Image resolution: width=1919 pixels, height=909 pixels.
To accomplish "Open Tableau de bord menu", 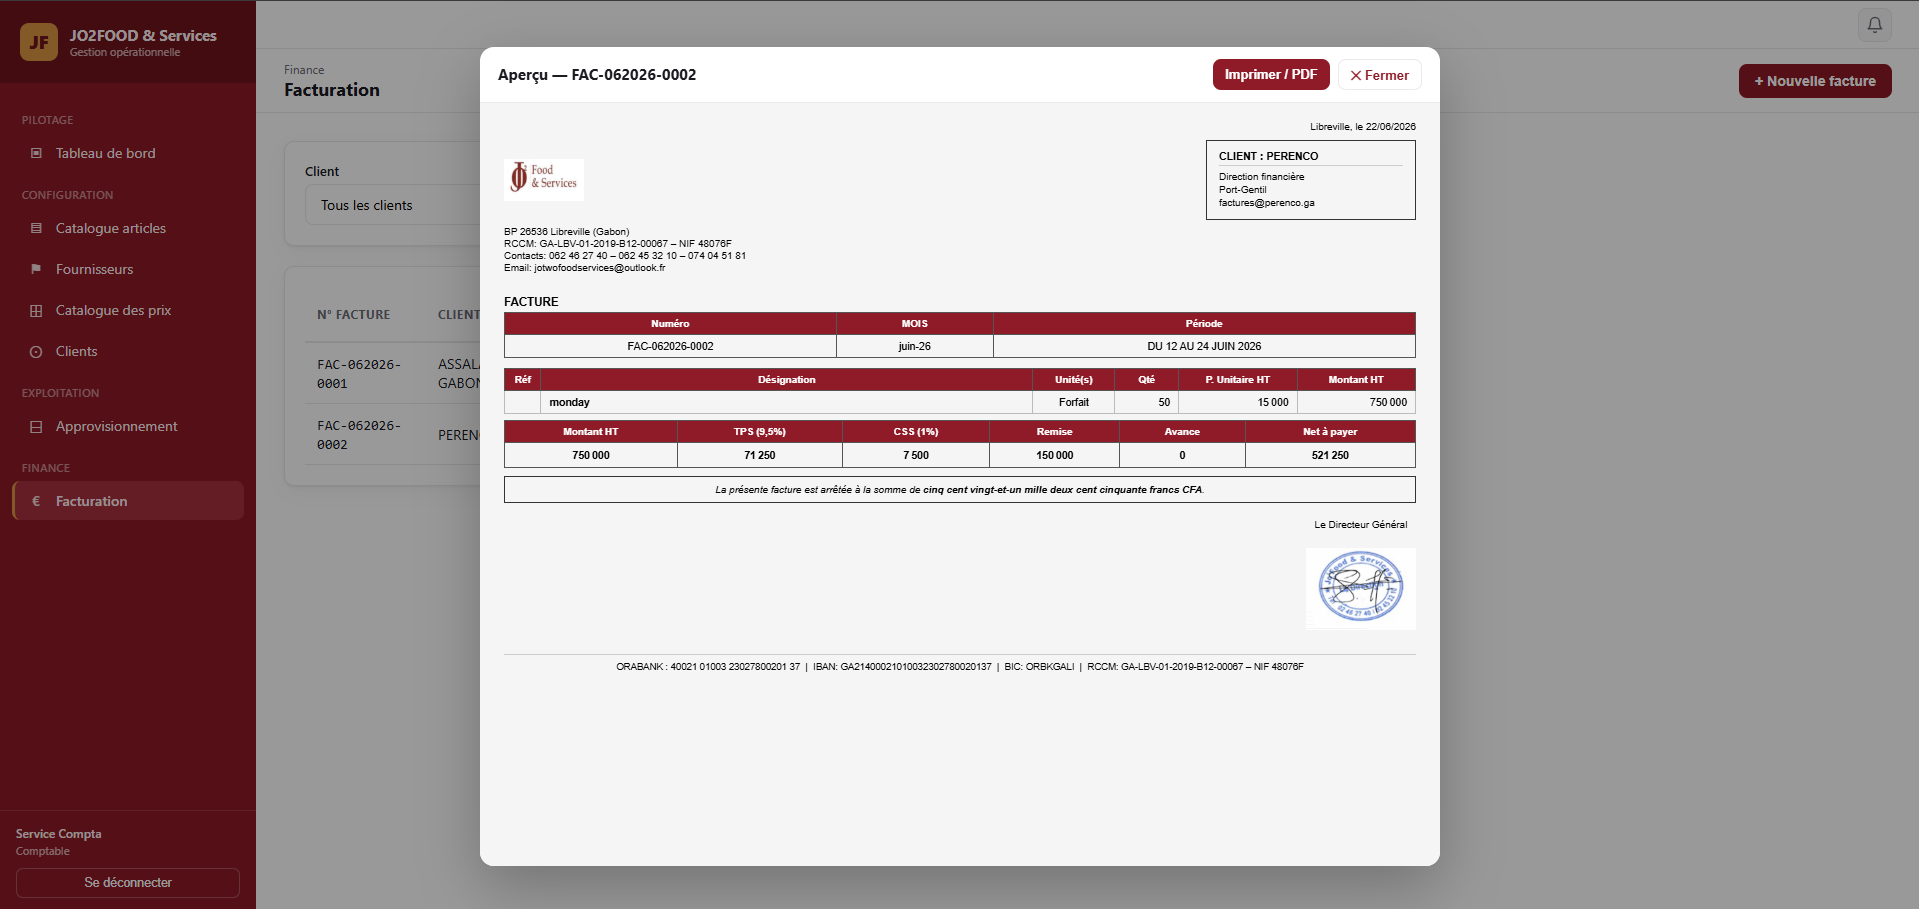I will point(128,153).
